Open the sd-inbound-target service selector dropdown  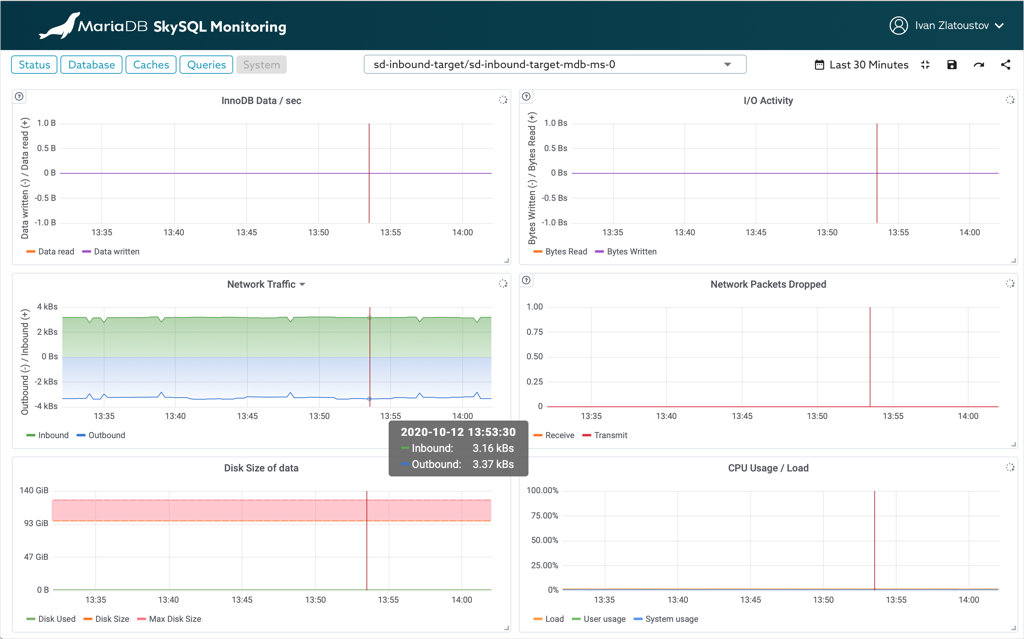[x=554, y=65]
